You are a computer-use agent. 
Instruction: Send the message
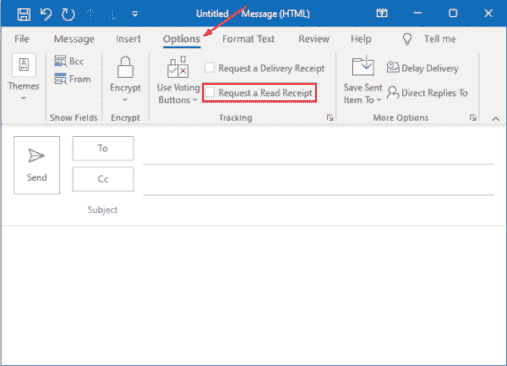pyautogui.click(x=37, y=165)
